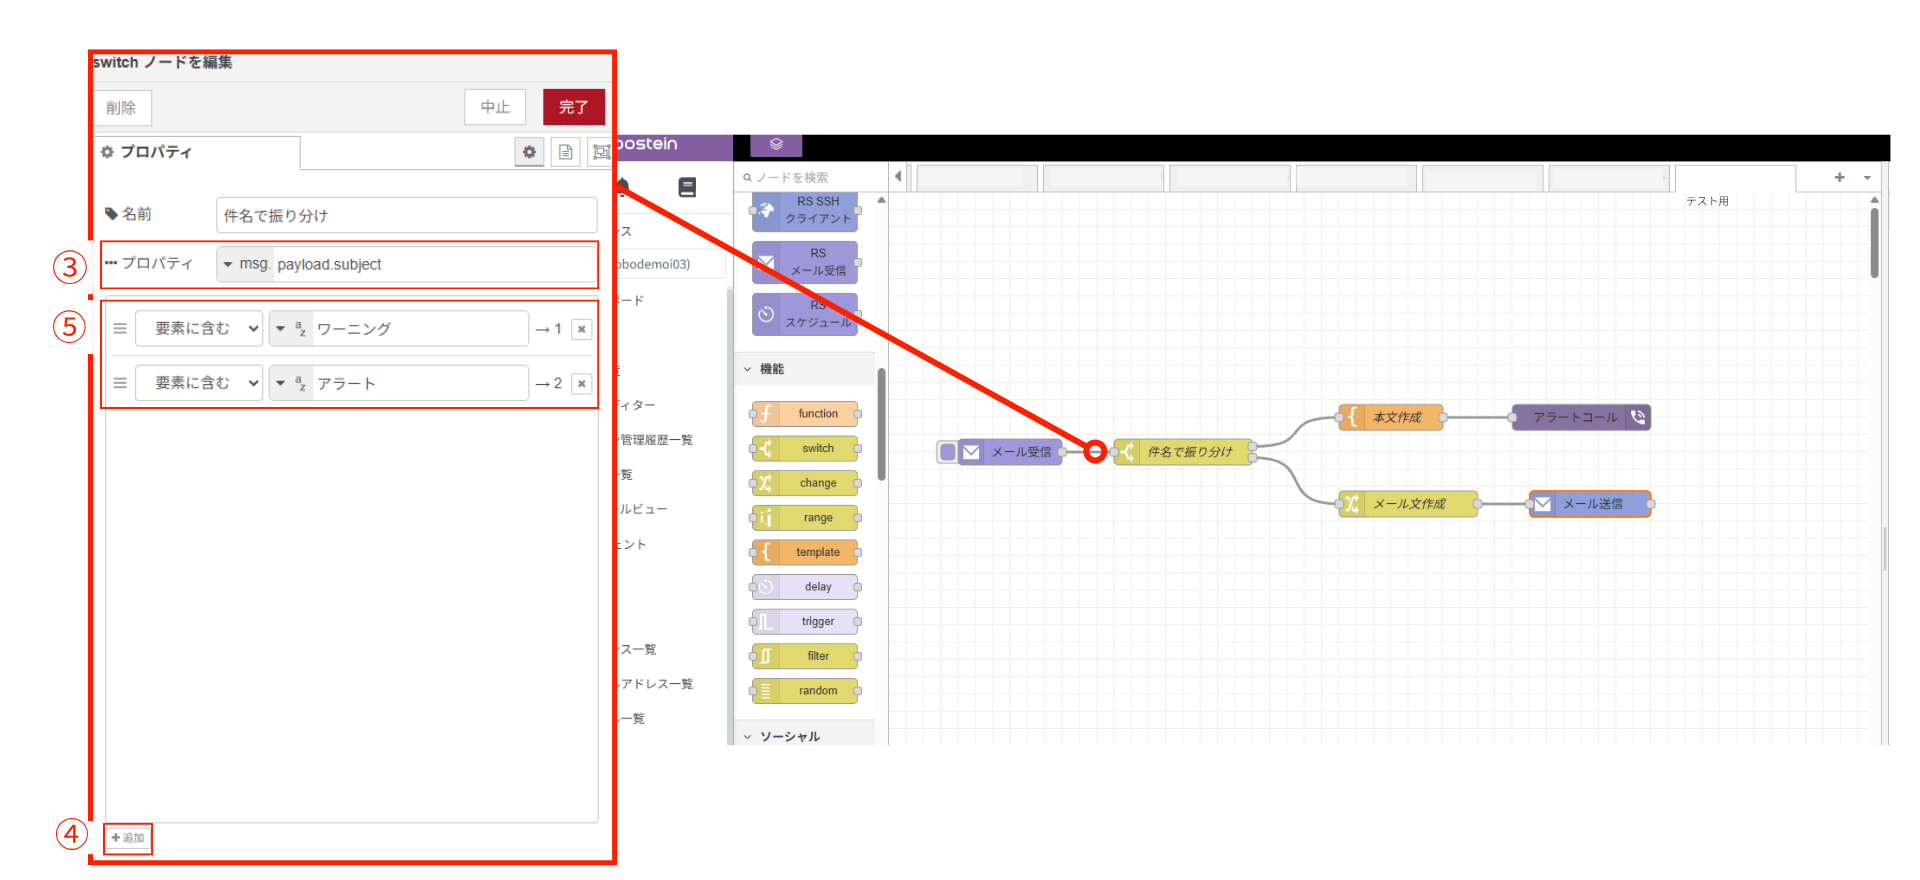Open the msg. property type dropdown
Viewport: 1920px width, 880px height.
244,264
